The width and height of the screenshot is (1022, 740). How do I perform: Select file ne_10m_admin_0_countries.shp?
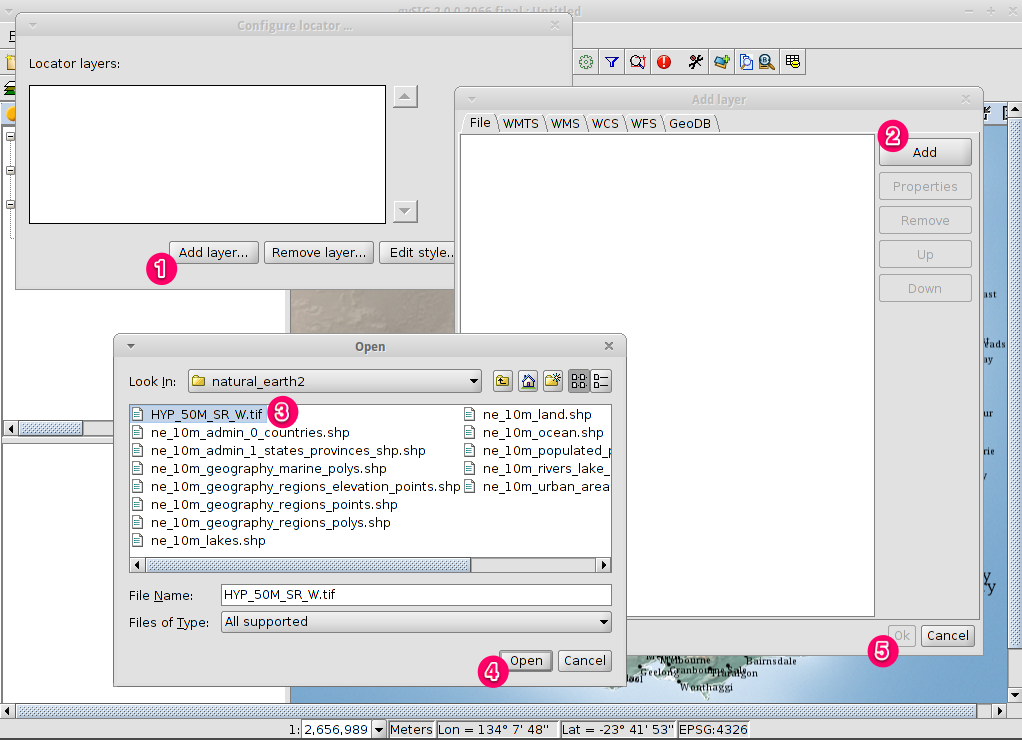[241, 433]
